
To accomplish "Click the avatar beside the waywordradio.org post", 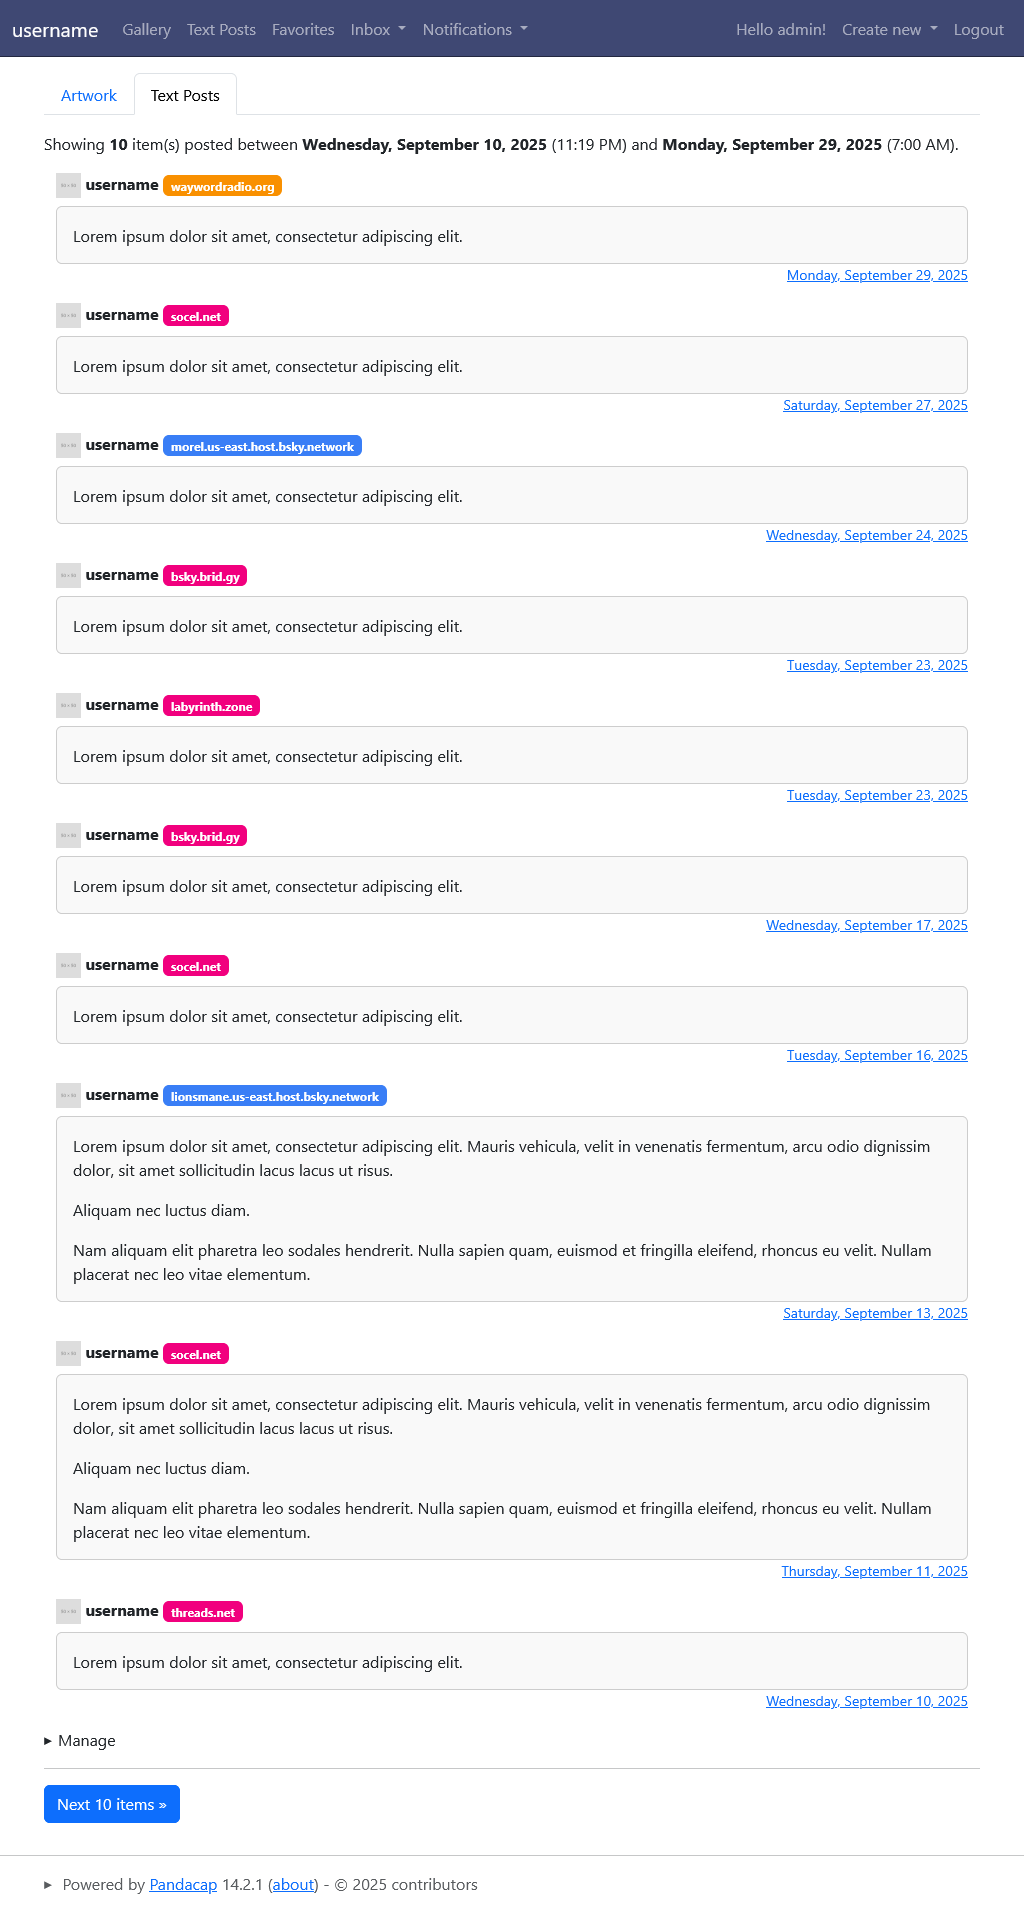I will pos(68,186).
